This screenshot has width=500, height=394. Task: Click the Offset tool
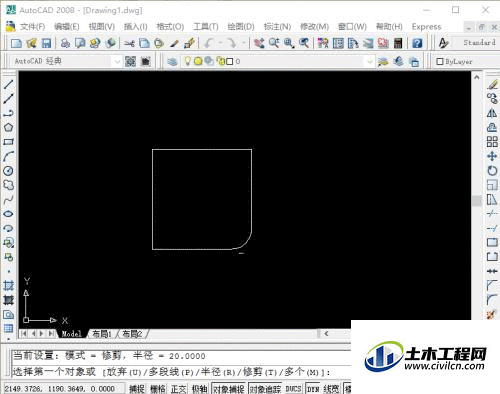pos(492,127)
